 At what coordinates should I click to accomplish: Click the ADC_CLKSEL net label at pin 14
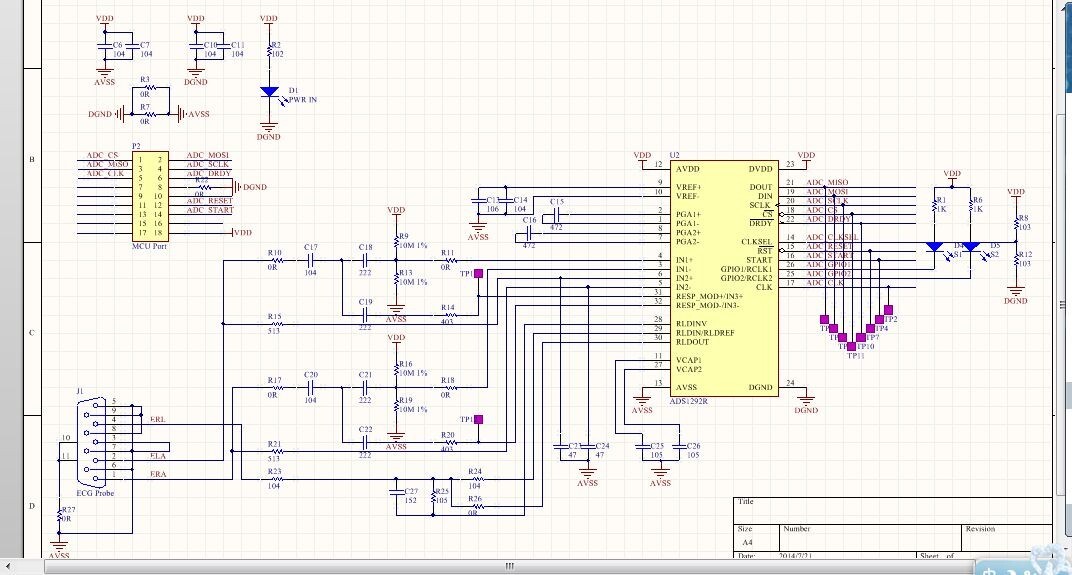[x=832, y=237]
